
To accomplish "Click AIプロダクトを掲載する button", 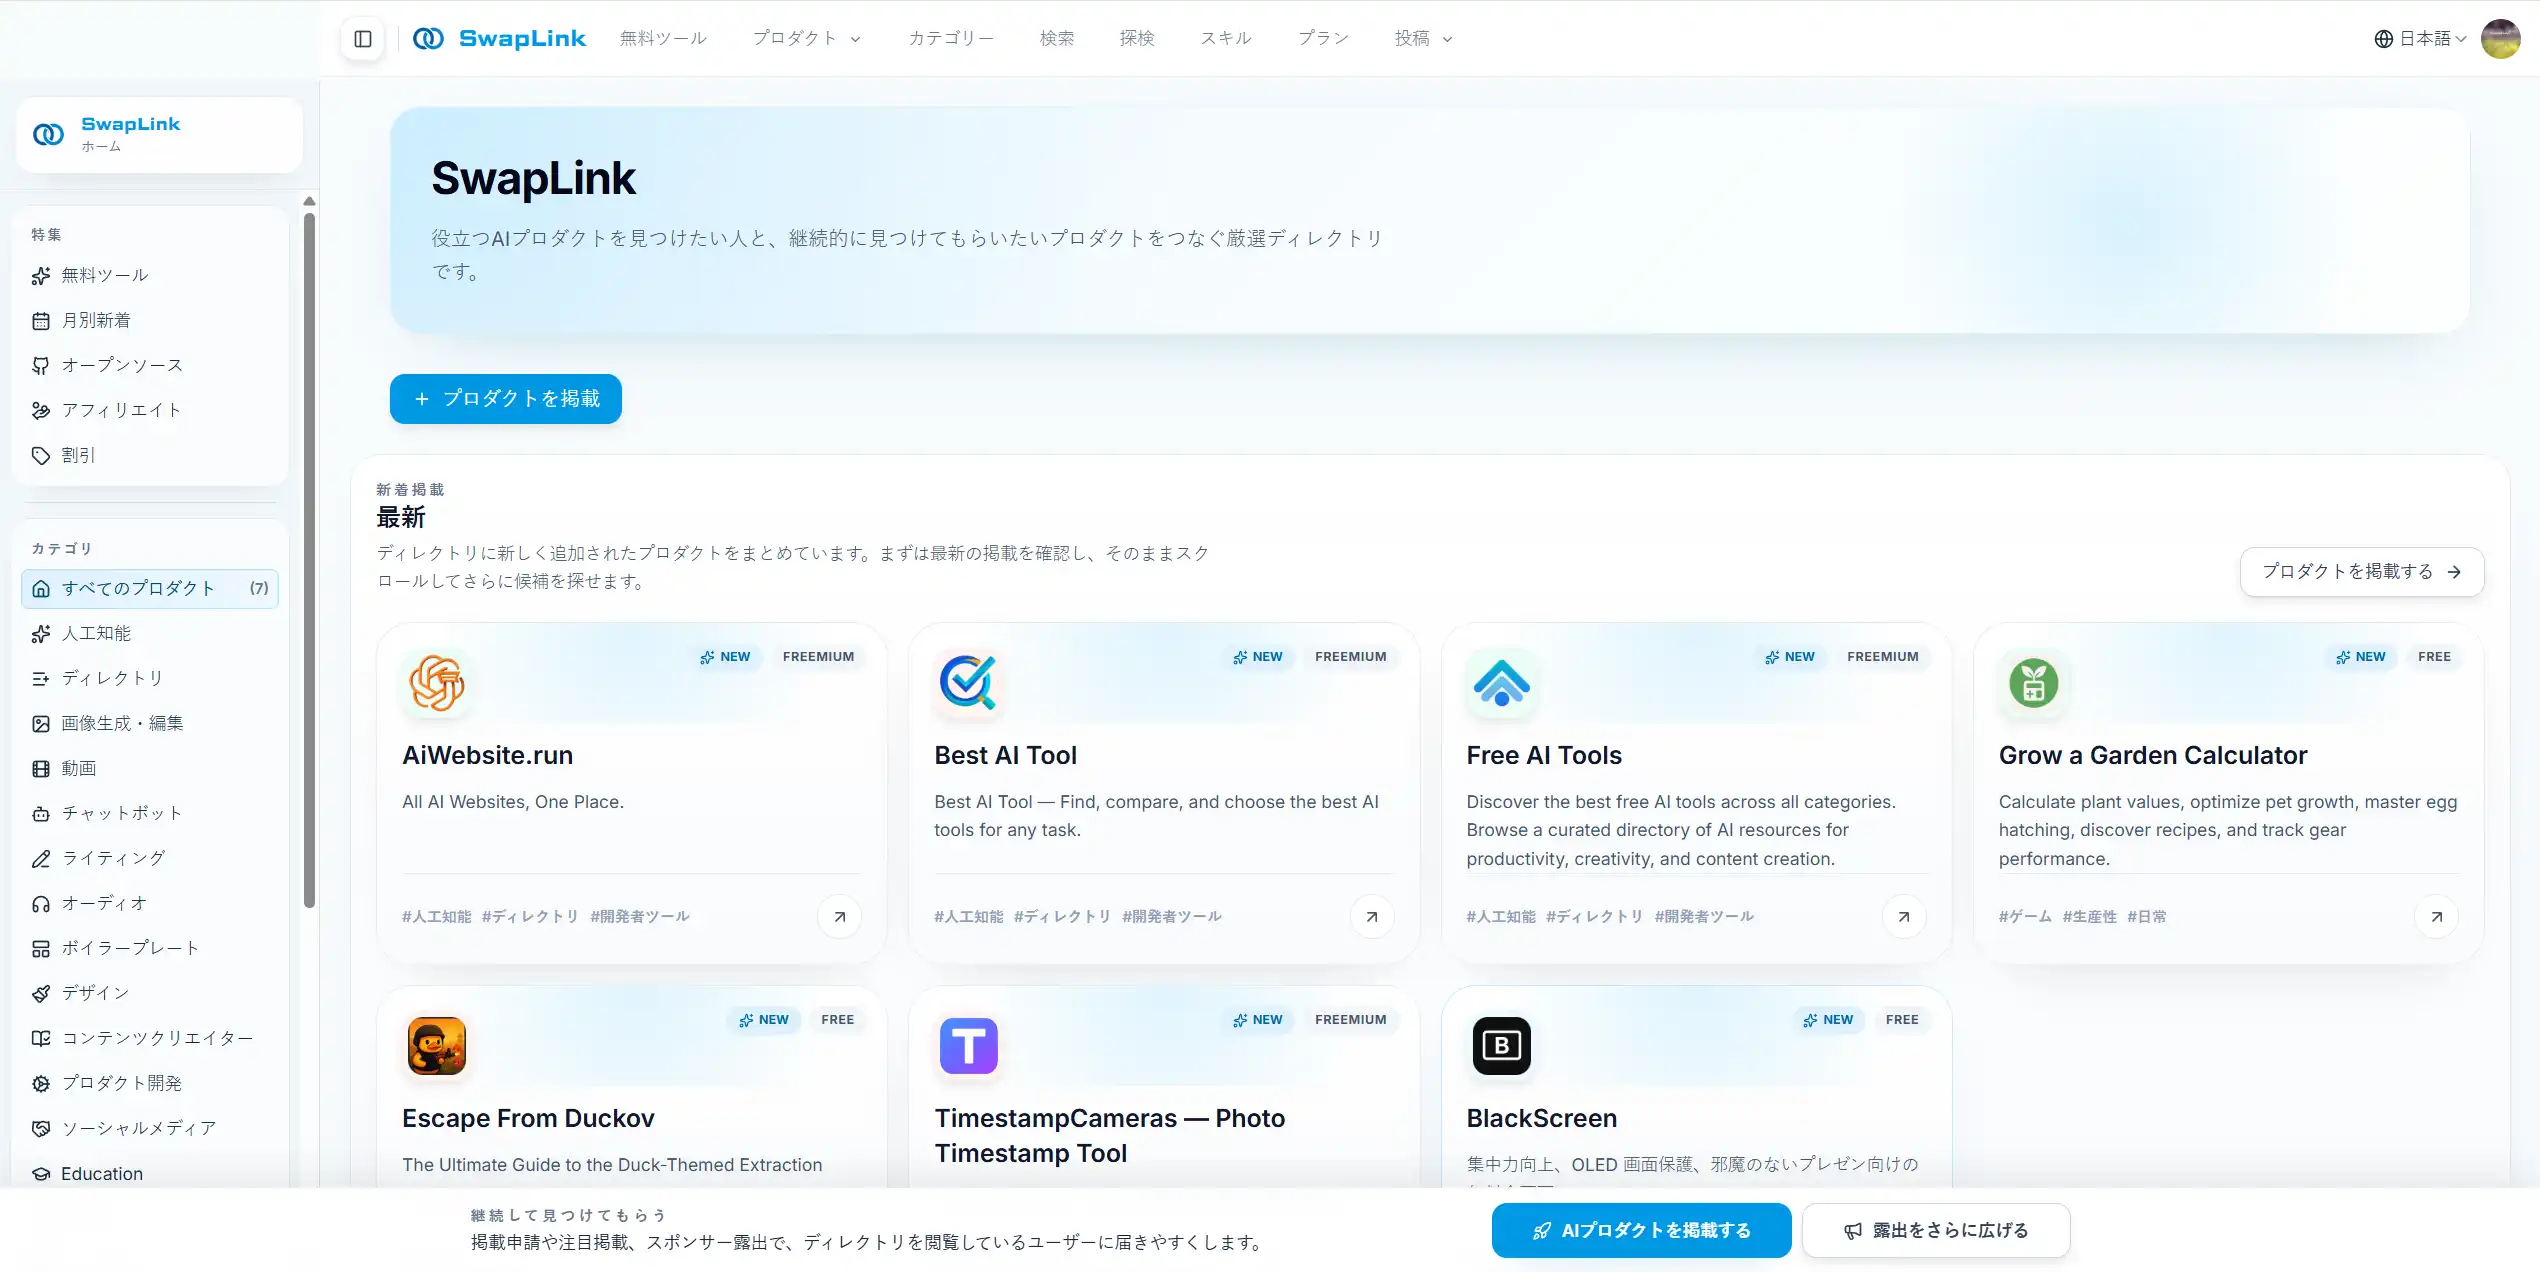I will click(1641, 1231).
